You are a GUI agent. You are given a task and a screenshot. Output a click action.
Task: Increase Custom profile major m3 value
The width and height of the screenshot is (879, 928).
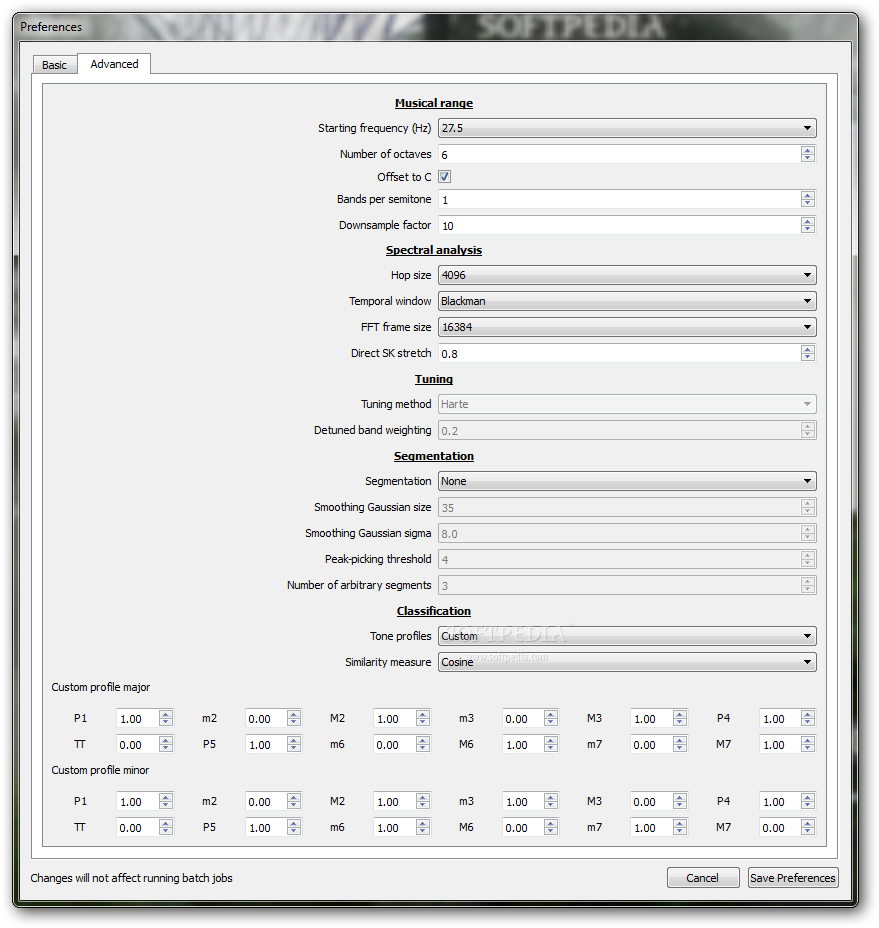point(550,714)
